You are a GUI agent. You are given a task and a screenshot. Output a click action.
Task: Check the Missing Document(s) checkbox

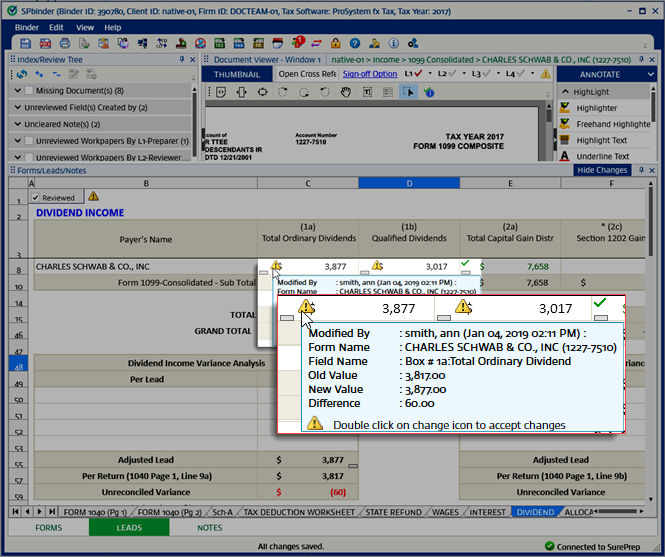[28, 91]
